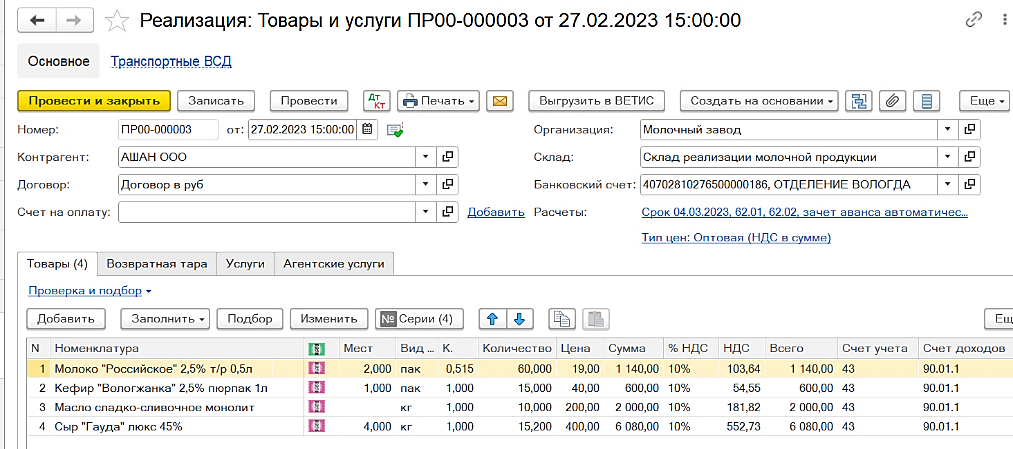The width and height of the screenshot is (1013, 449).
Task: Switch to Транспортные ВСД section
Action: (171, 62)
